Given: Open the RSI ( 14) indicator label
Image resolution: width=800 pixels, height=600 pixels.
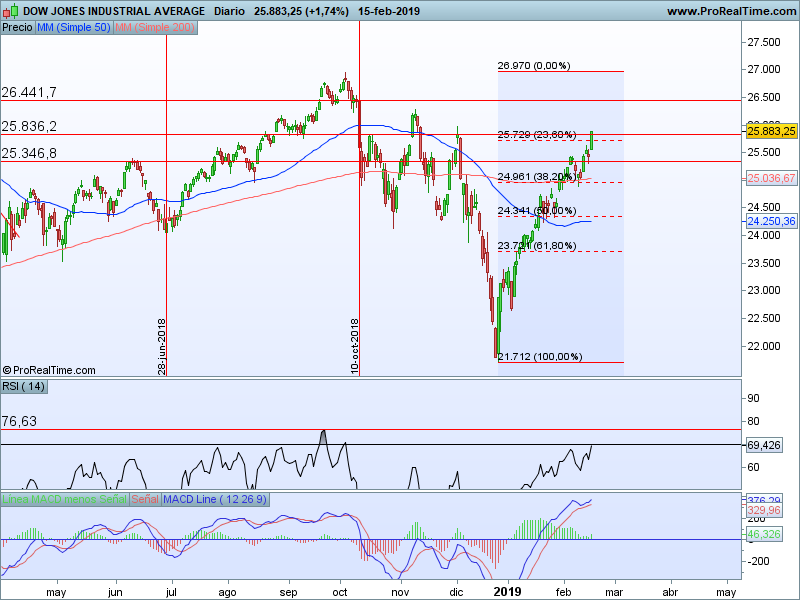Looking at the screenshot, I should tap(23, 386).
